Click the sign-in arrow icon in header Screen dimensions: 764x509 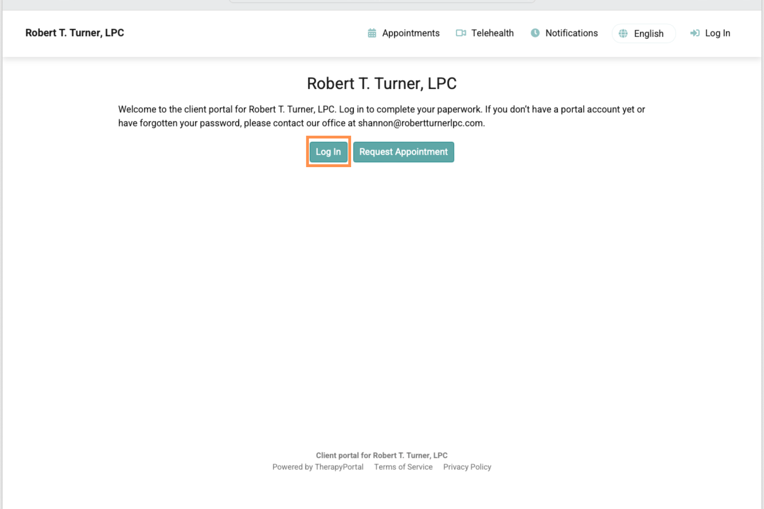coord(695,33)
